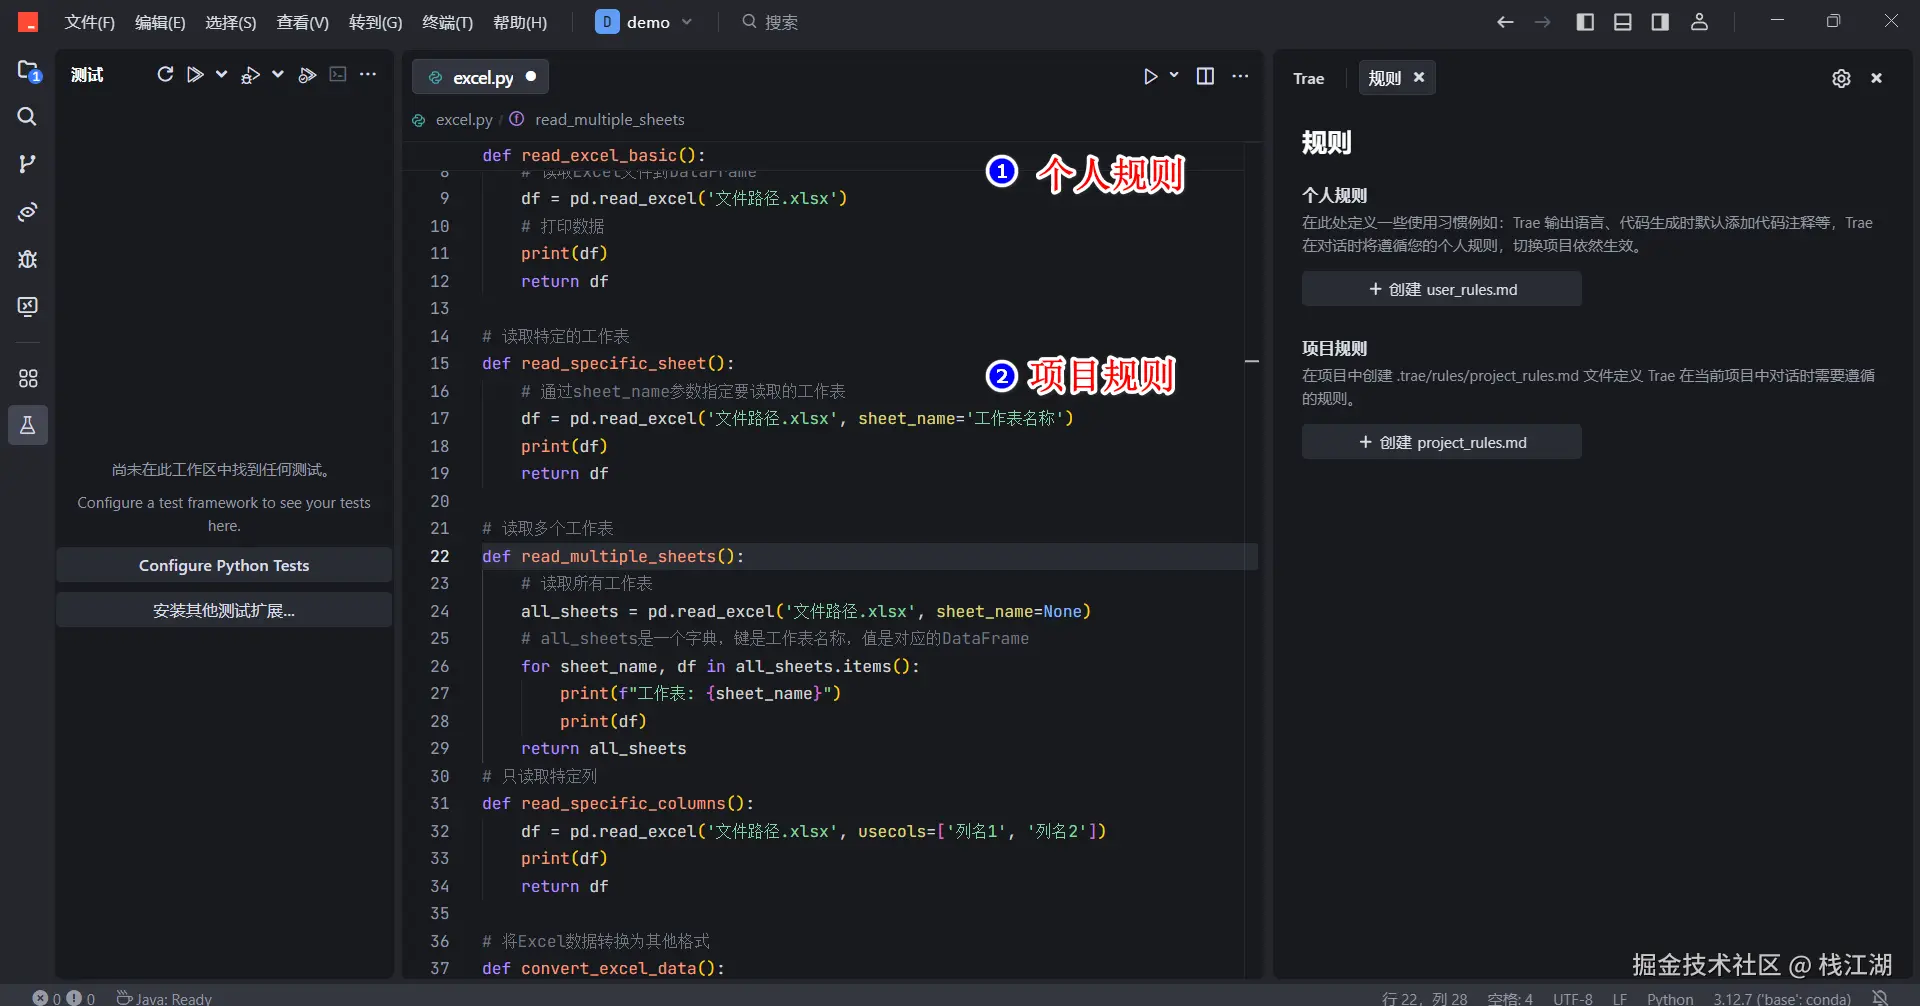Toggle the bottom panel visibility
The height and width of the screenshot is (1006, 1920).
point(1623,22)
